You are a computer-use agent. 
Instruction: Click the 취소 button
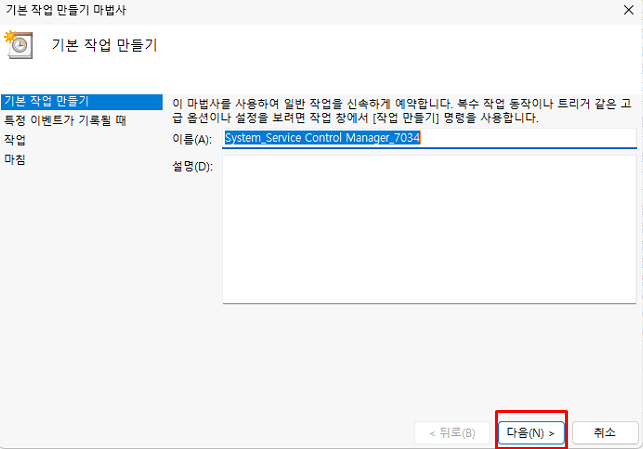[x=605, y=432]
